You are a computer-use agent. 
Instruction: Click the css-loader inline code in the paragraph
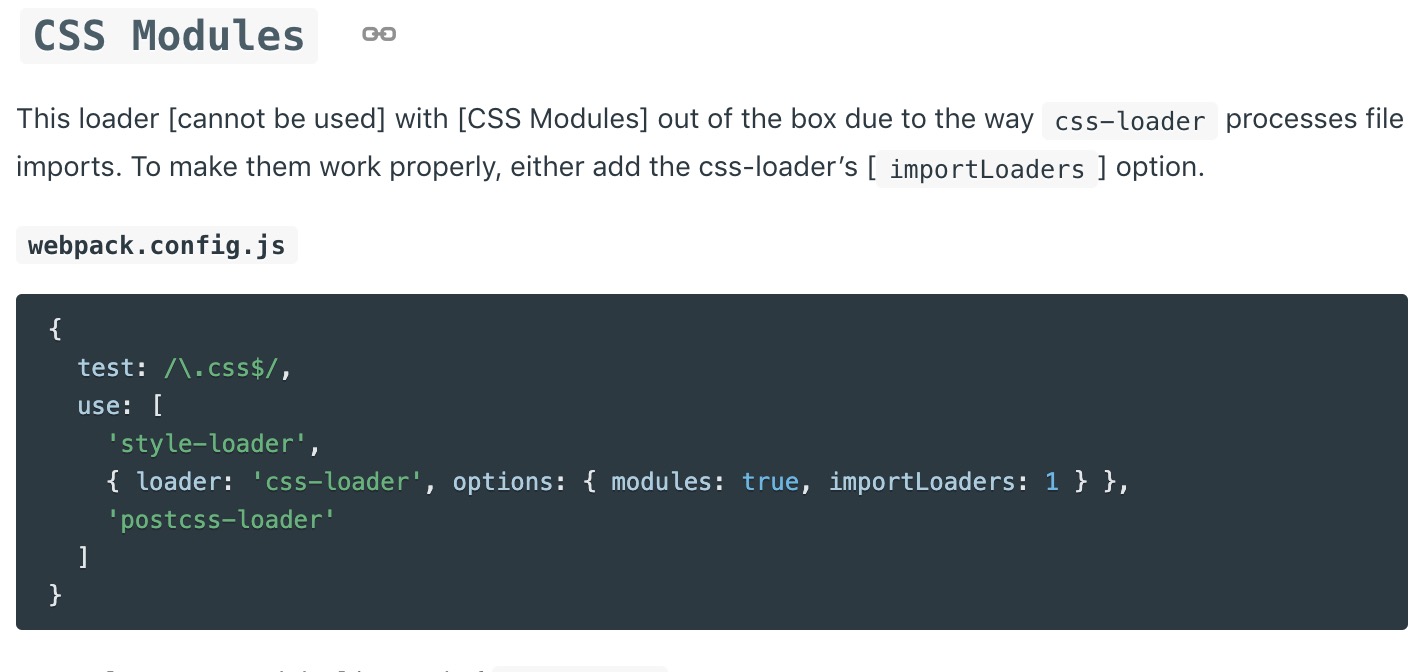(1130, 122)
